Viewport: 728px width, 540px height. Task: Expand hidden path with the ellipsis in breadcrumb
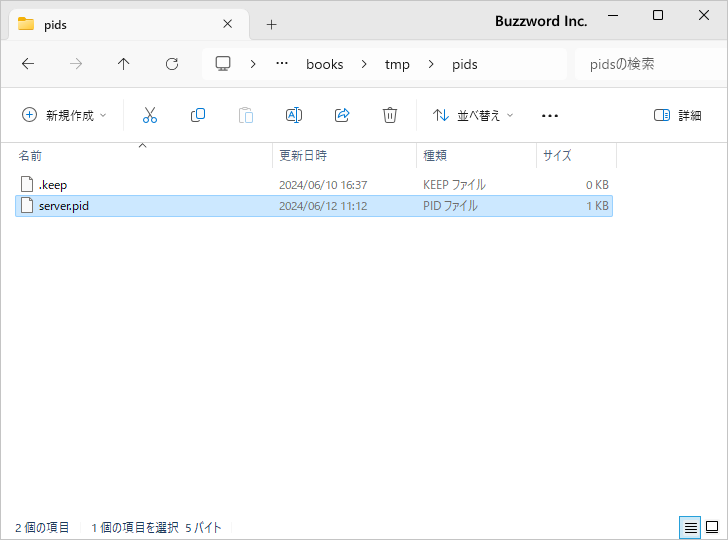click(x=282, y=64)
